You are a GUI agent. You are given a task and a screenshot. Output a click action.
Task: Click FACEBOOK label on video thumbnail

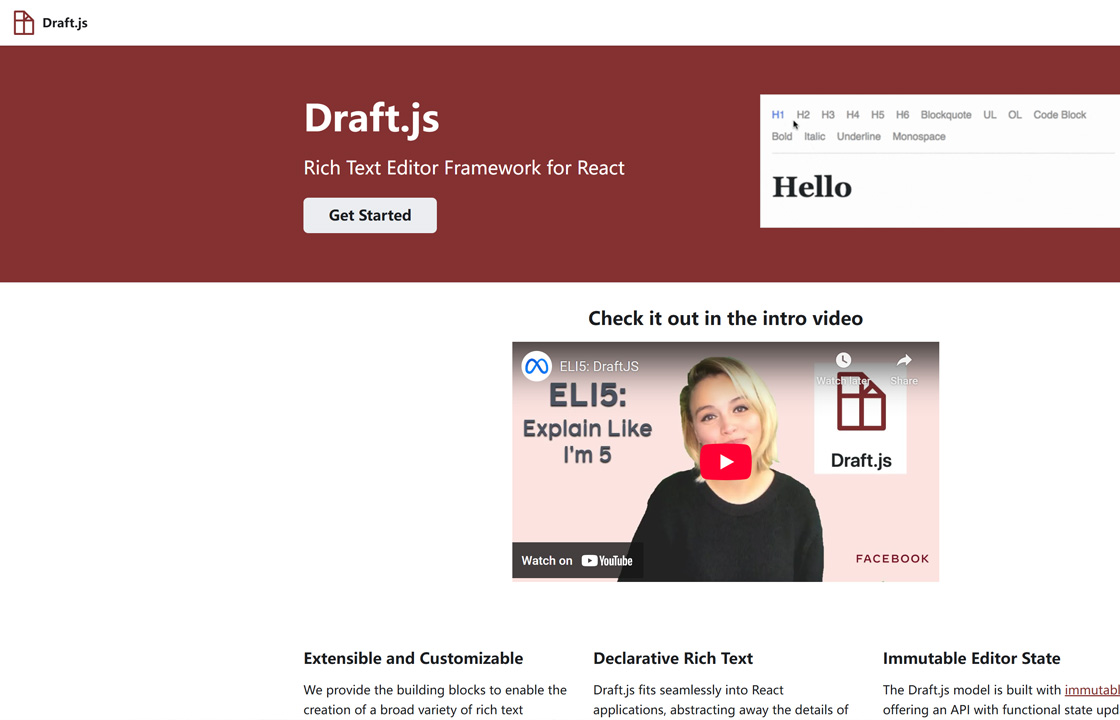892,559
